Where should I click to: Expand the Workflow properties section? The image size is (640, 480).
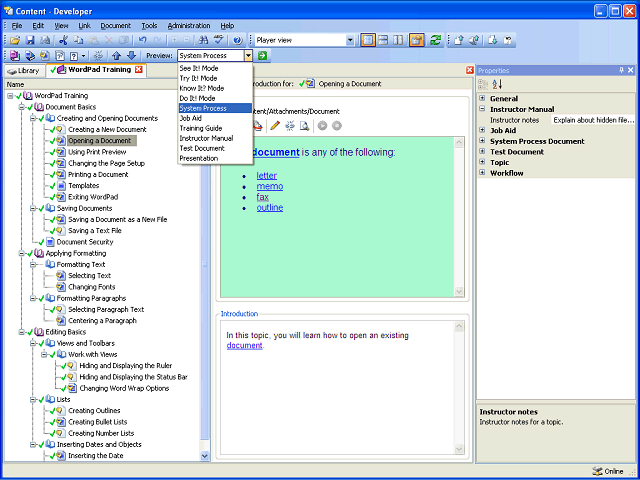(x=482, y=173)
